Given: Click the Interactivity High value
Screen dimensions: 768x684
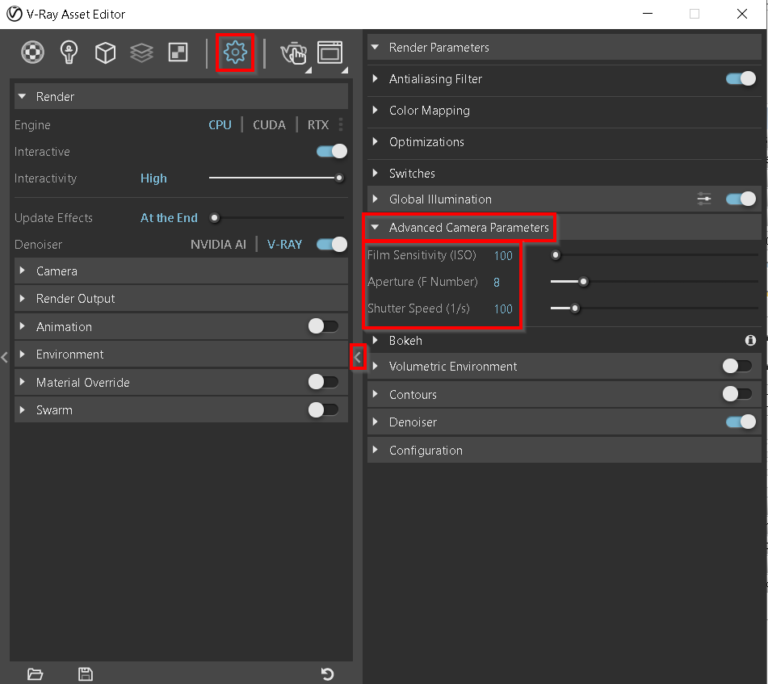Looking at the screenshot, I should 153,178.
